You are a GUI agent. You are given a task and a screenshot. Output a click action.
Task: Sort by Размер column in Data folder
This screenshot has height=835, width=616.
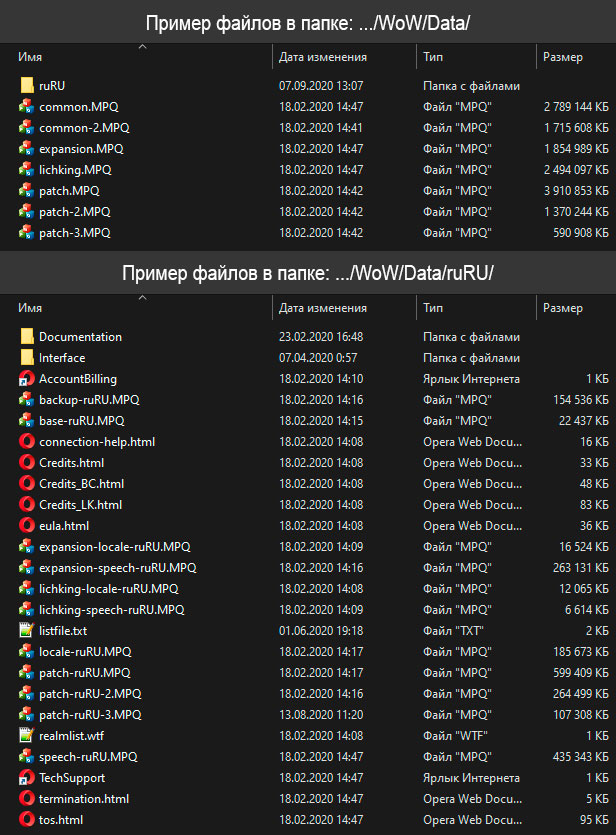coord(563,57)
